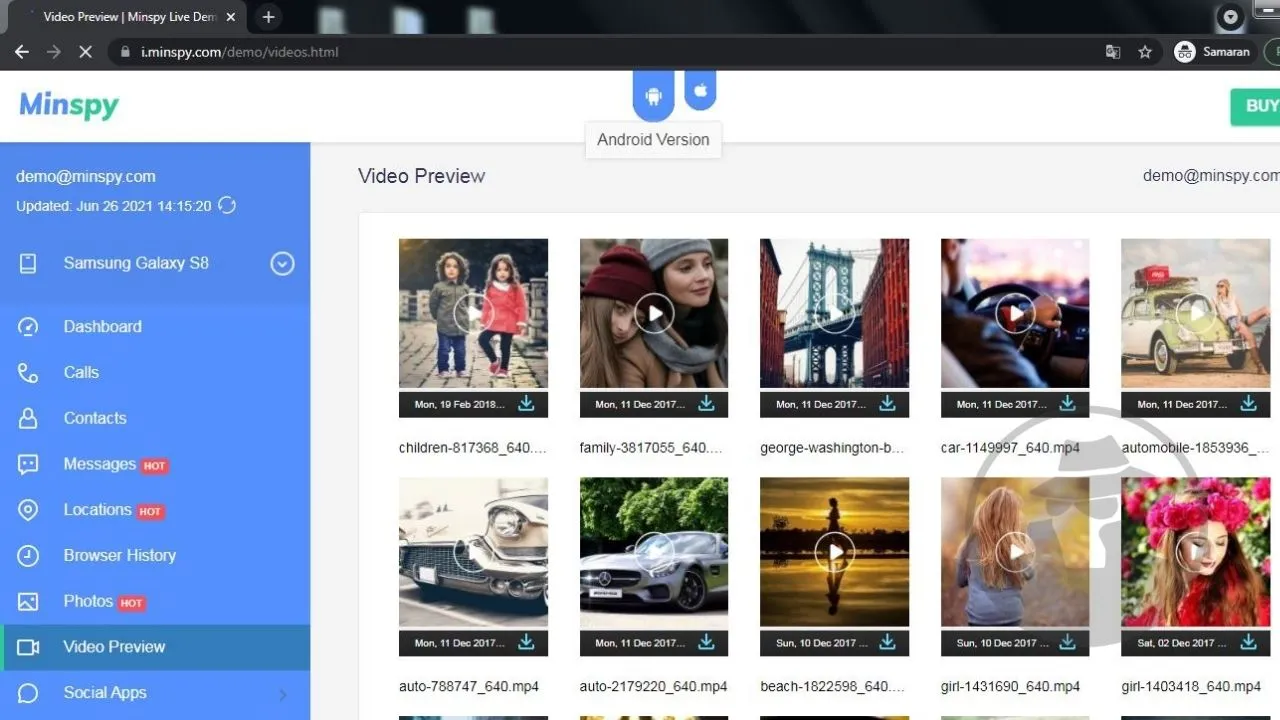This screenshot has height=720, width=1280.
Task: Open the Samaran incognito profile button
Action: tap(1212, 52)
